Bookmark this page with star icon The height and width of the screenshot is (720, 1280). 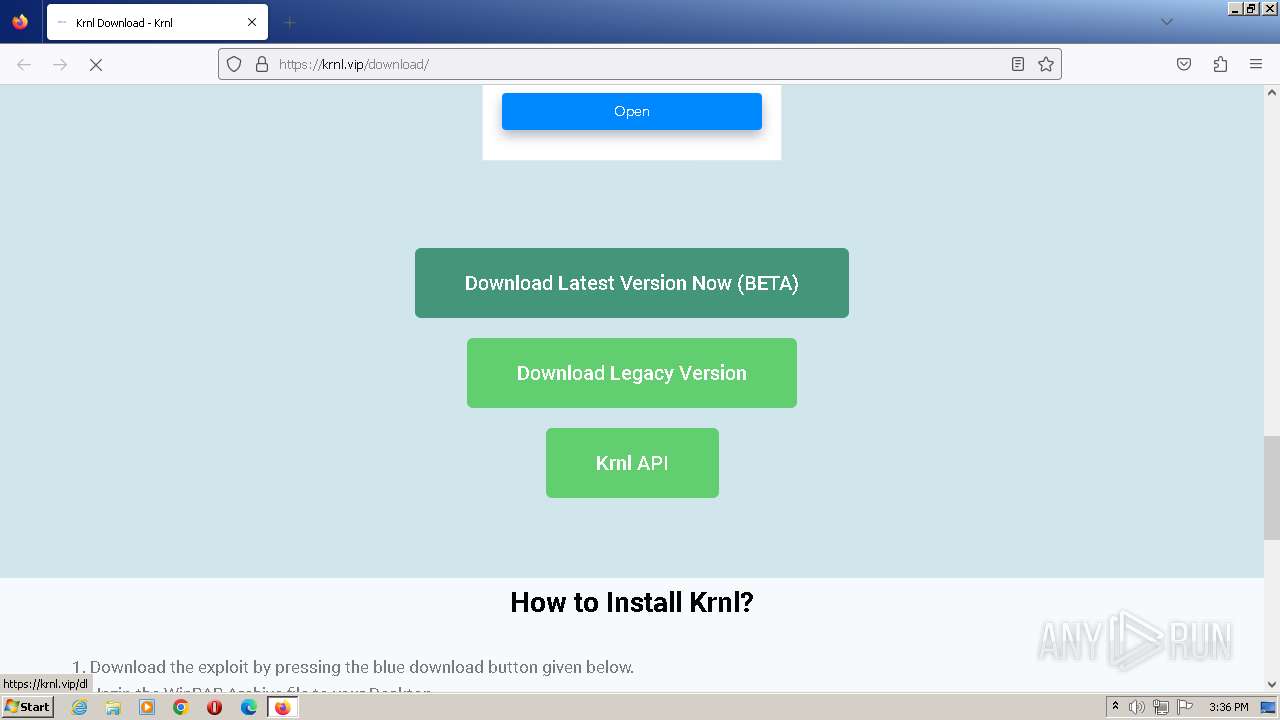coord(1046,64)
